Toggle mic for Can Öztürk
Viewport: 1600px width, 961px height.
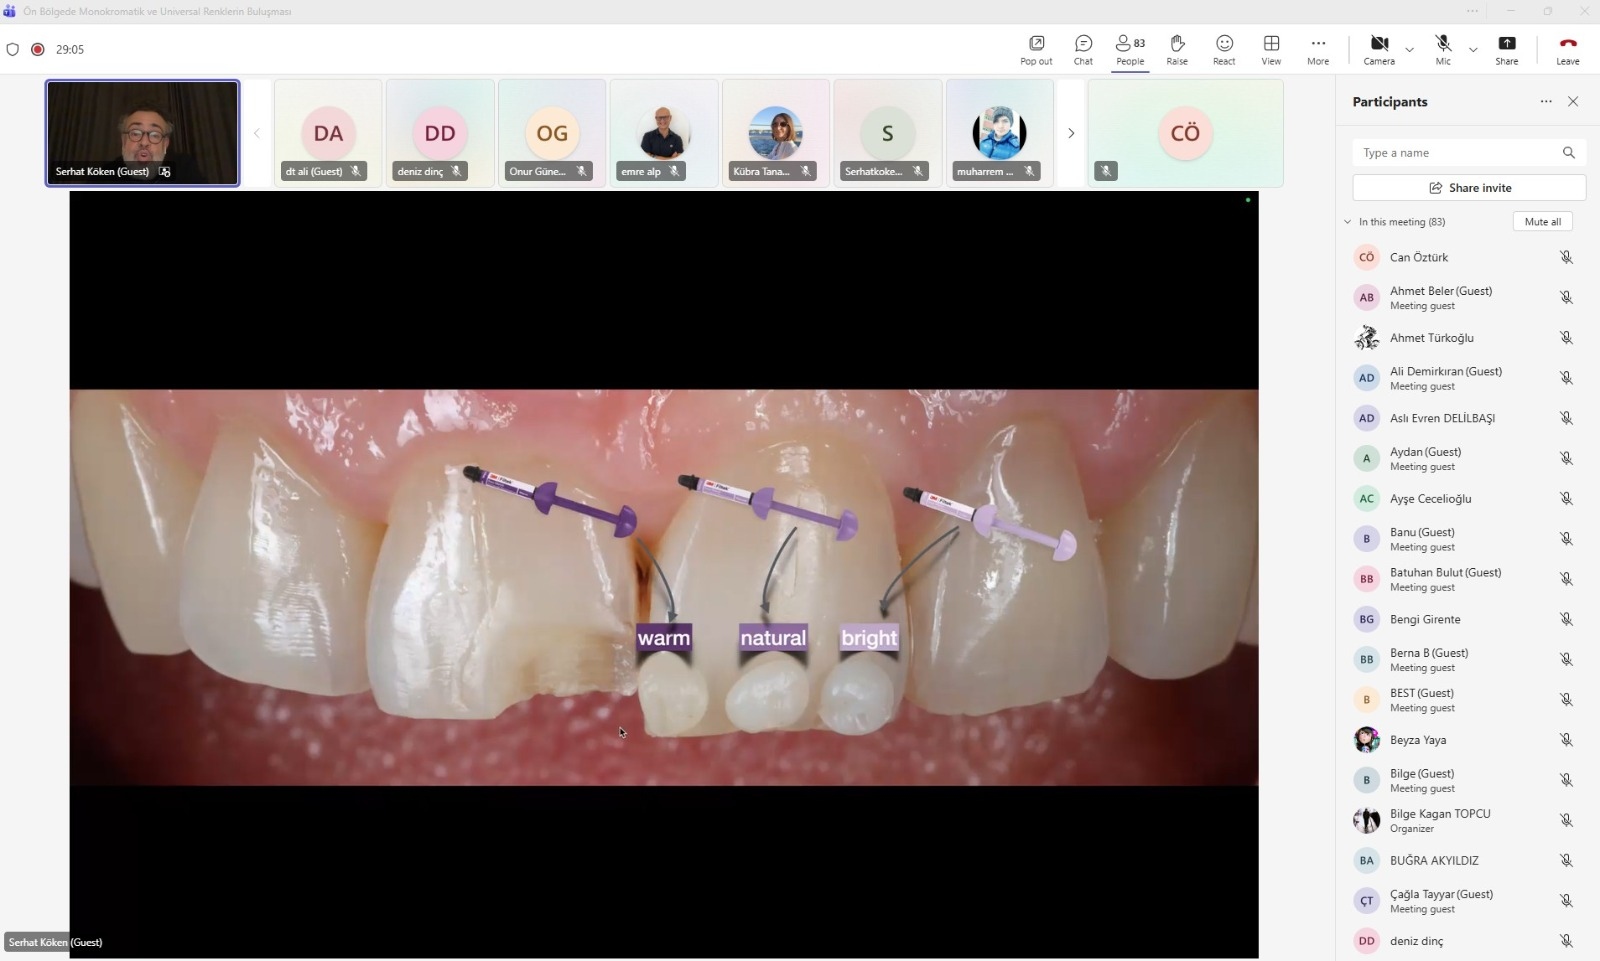click(1566, 258)
